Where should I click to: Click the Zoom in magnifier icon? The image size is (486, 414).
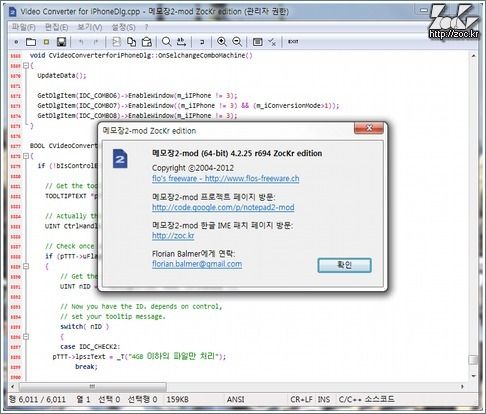coord(222,42)
